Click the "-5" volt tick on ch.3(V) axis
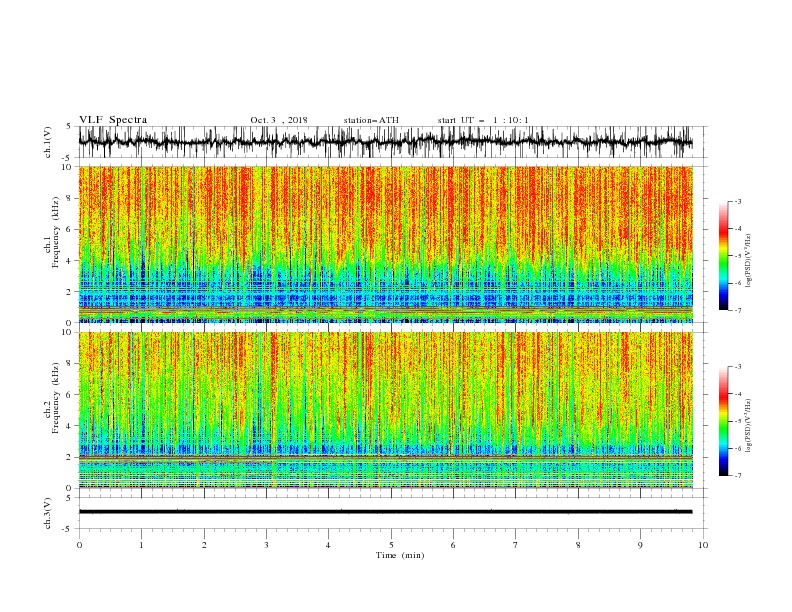Viewport: 792px width, 612px height. pyautogui.click(x=67, y=529)
